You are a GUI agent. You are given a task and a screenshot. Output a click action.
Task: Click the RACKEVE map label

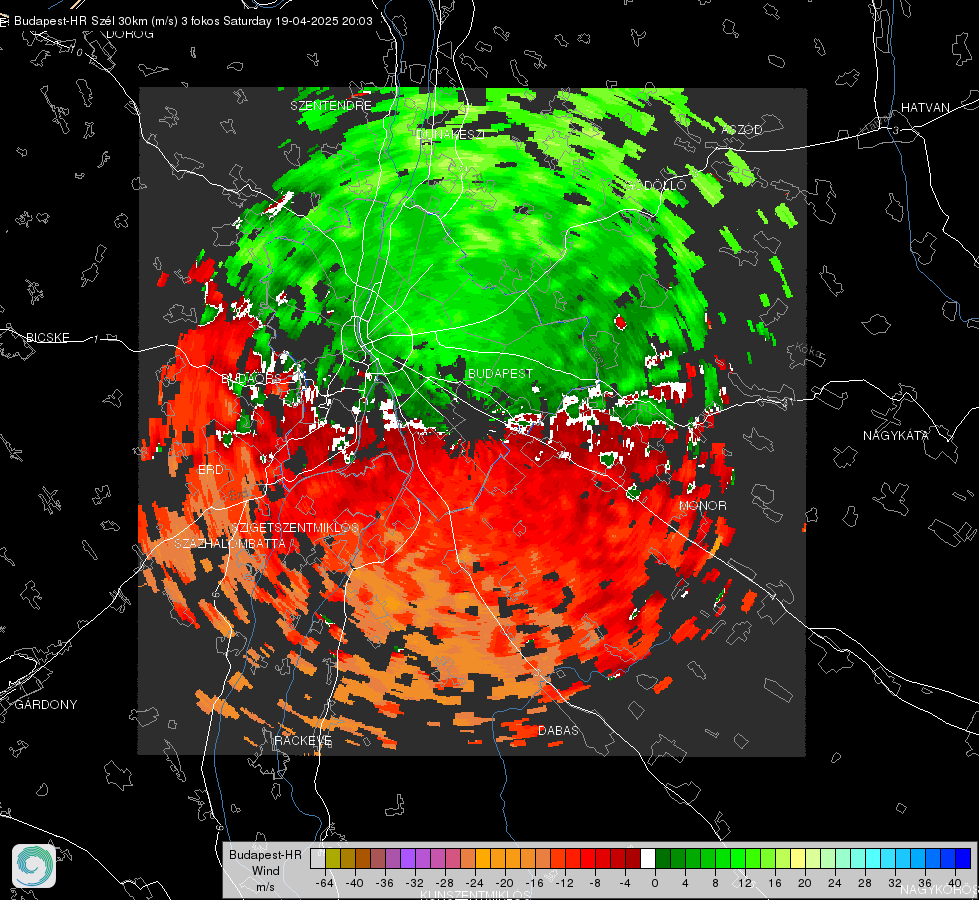click(x=303, y=741)
